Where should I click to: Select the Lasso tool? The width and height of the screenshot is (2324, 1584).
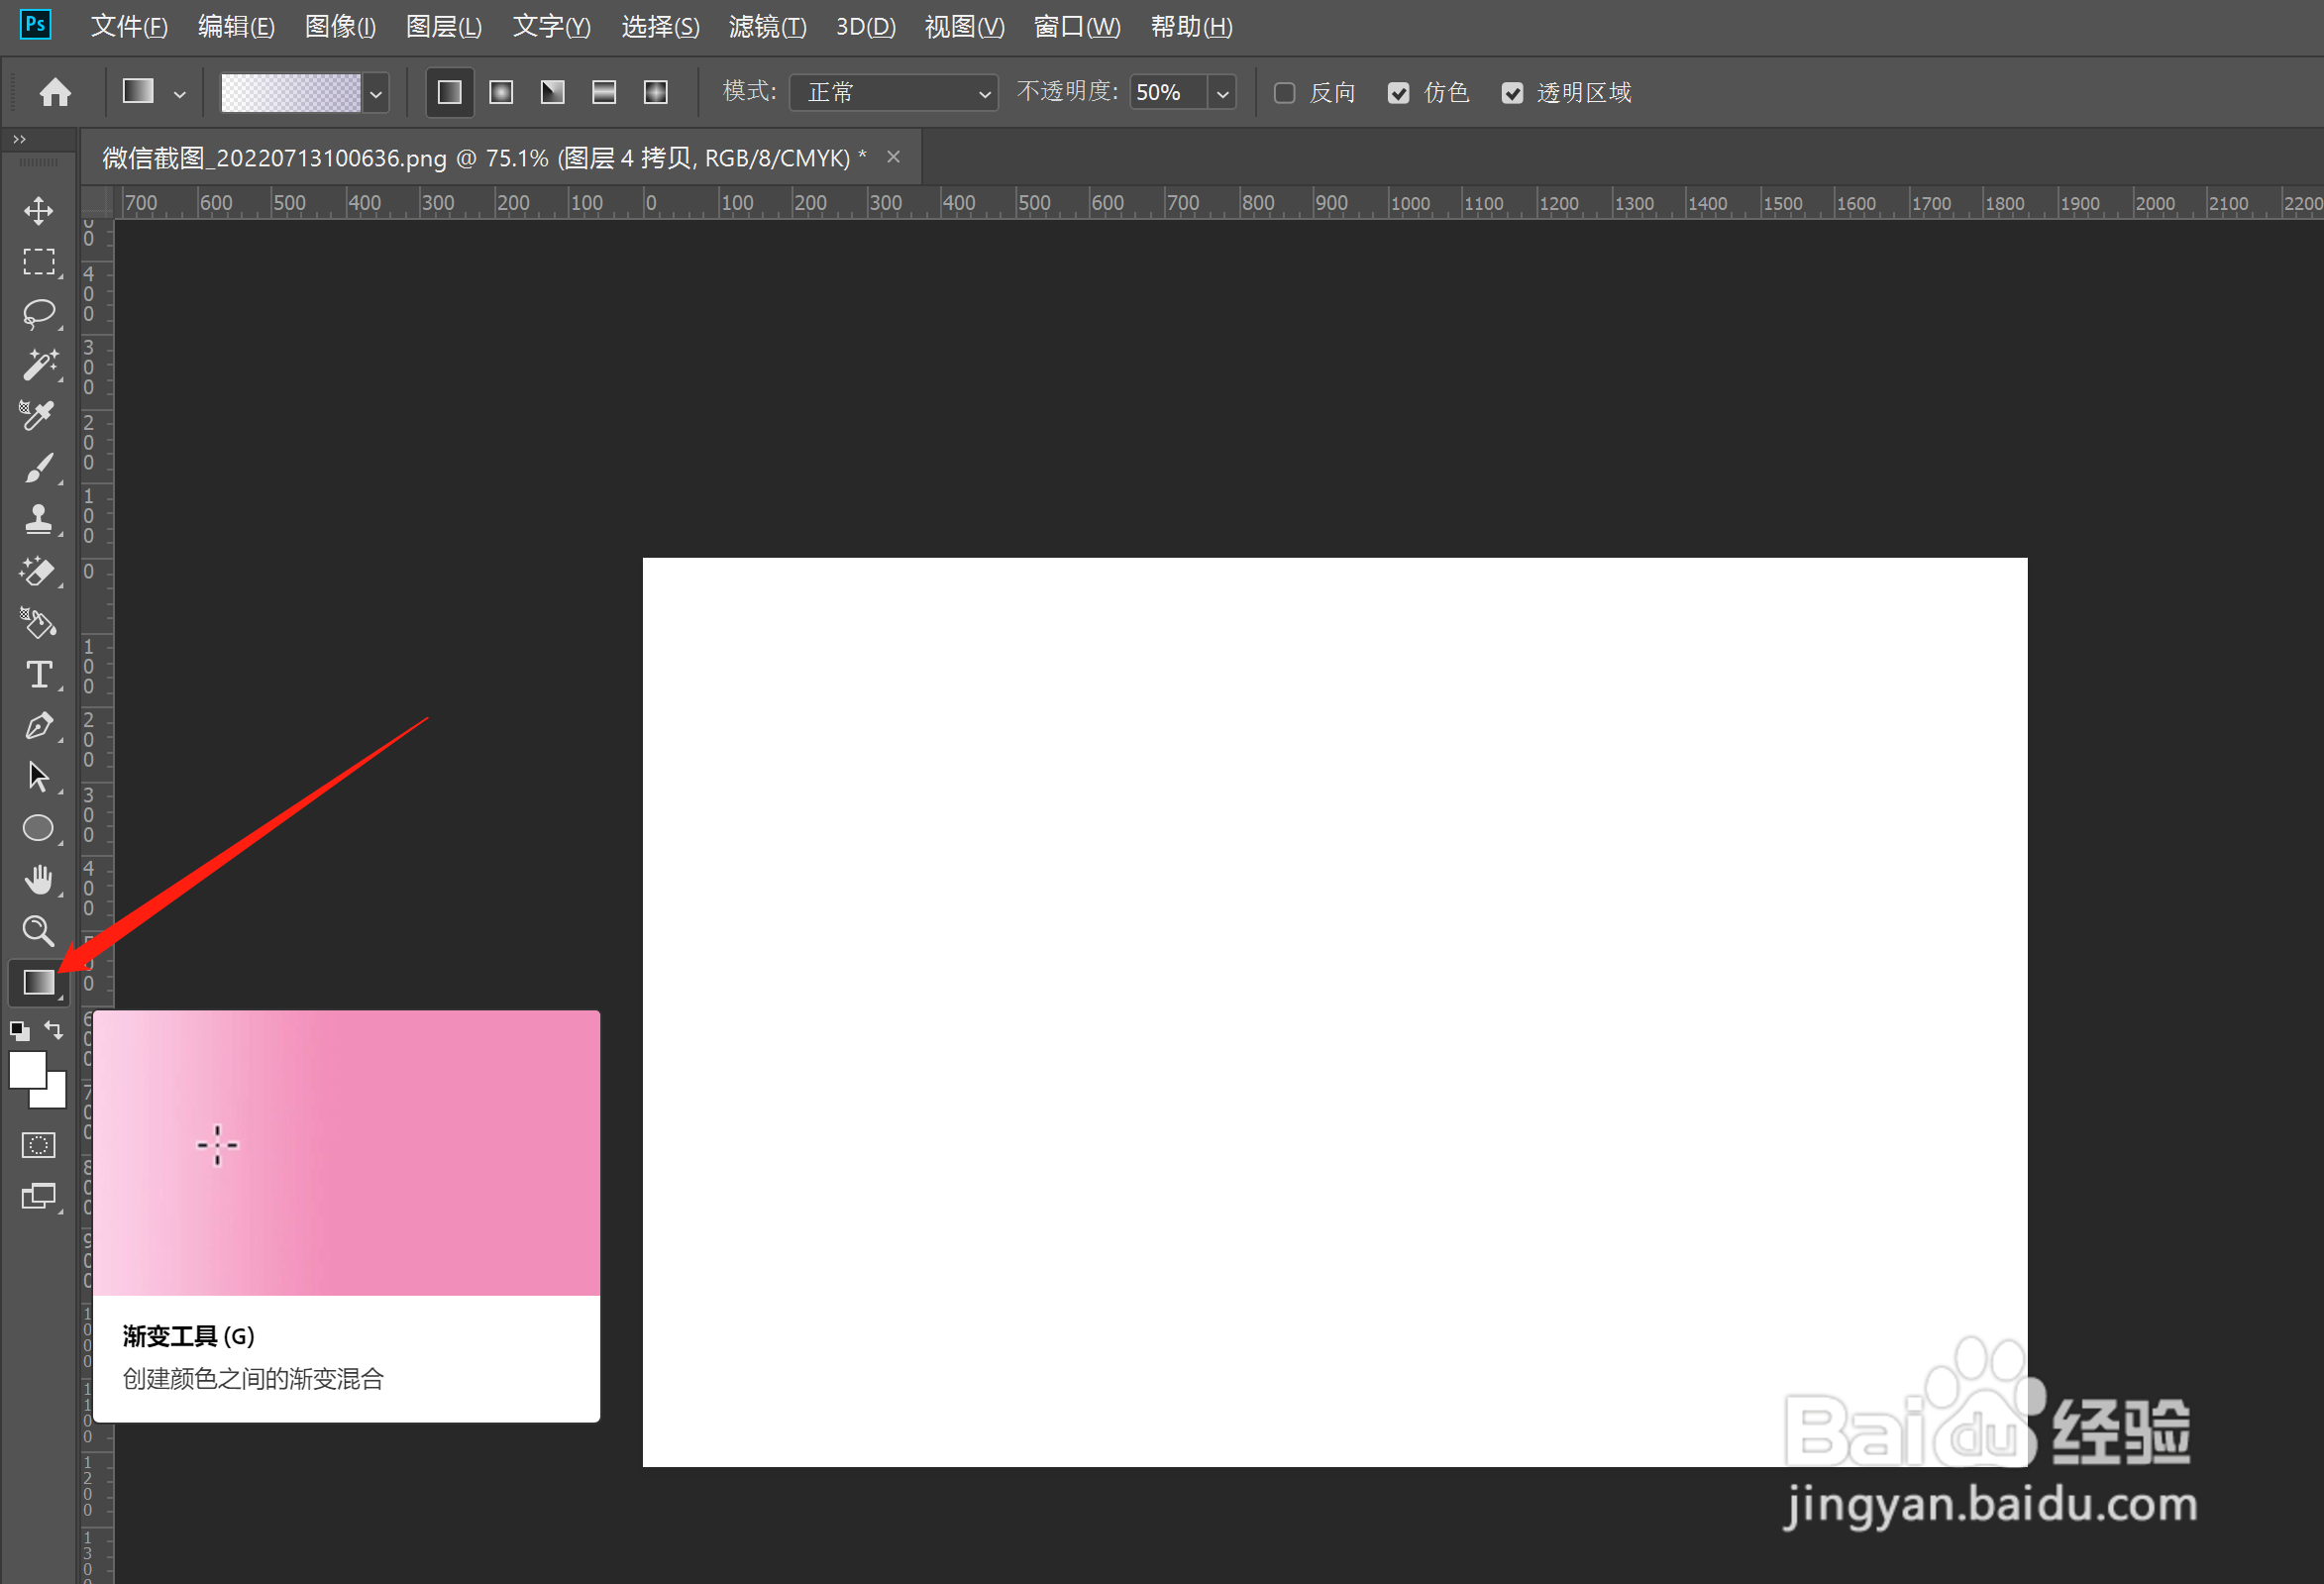[38, 314]
